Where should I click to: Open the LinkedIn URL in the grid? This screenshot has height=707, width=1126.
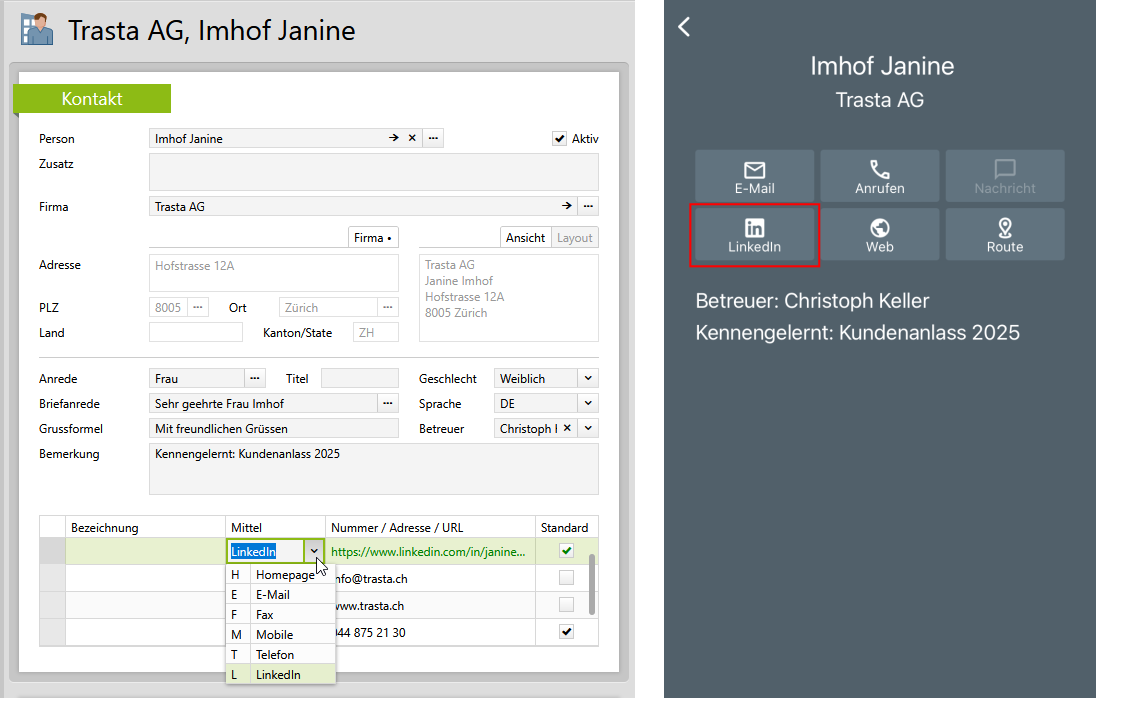(430, 551)
